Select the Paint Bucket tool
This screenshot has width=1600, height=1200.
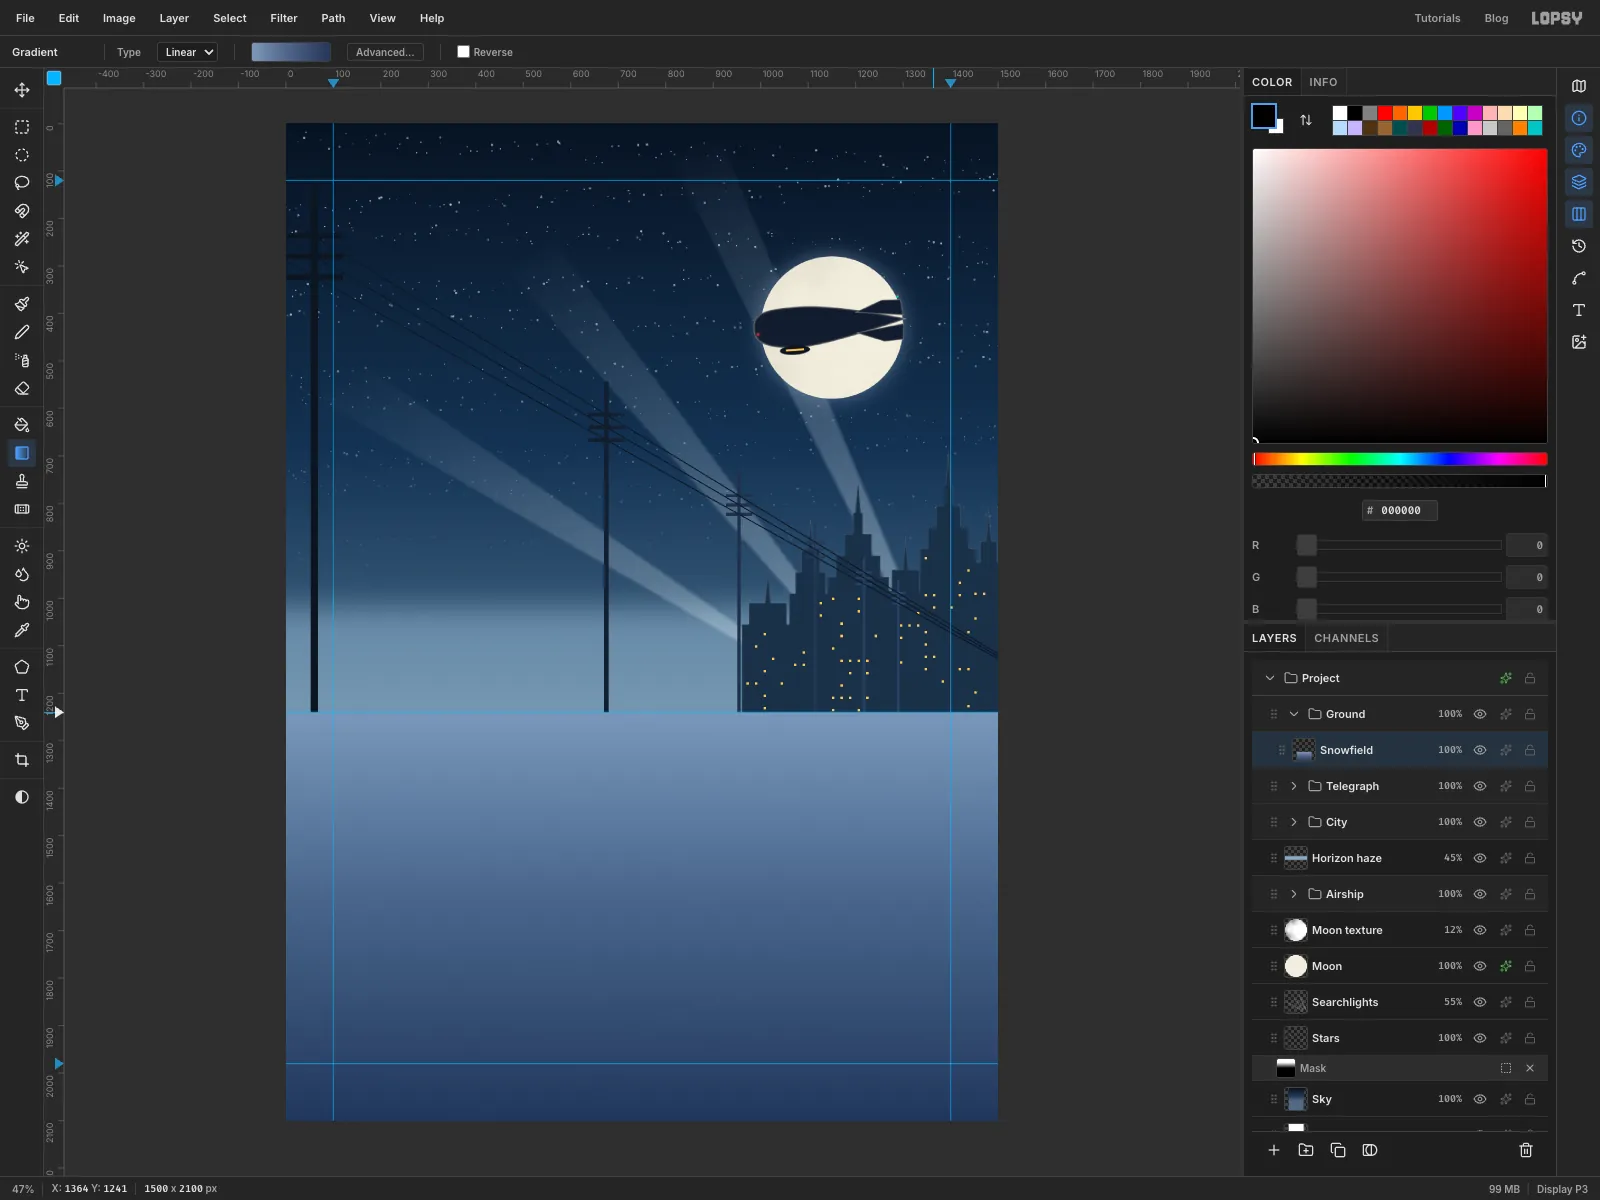(x=22, y=425)
